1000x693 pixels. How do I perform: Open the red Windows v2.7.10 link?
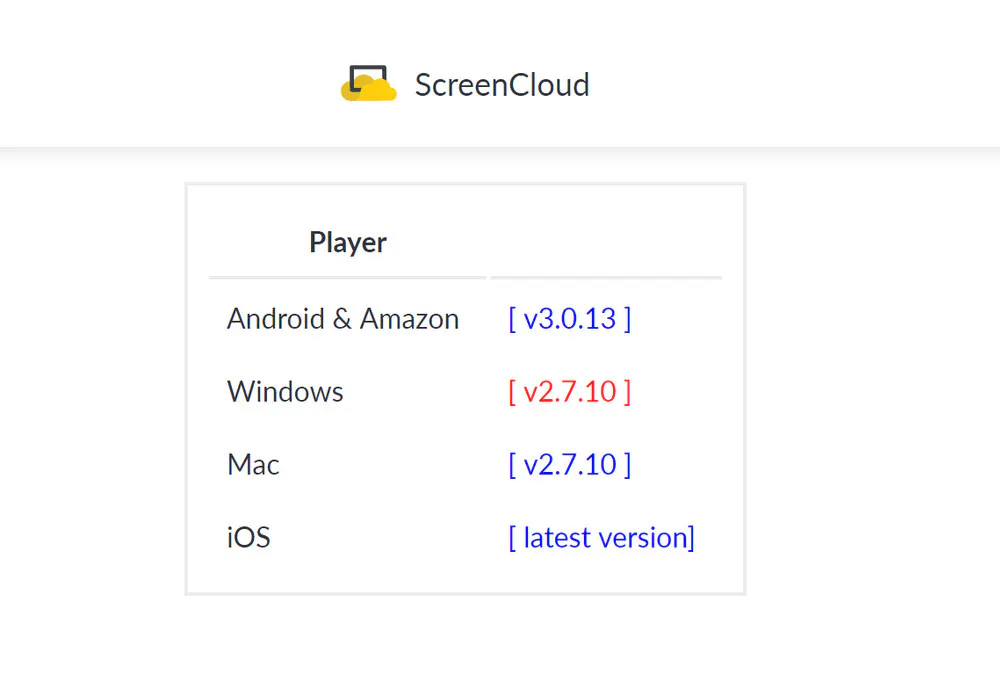point(570,391)
